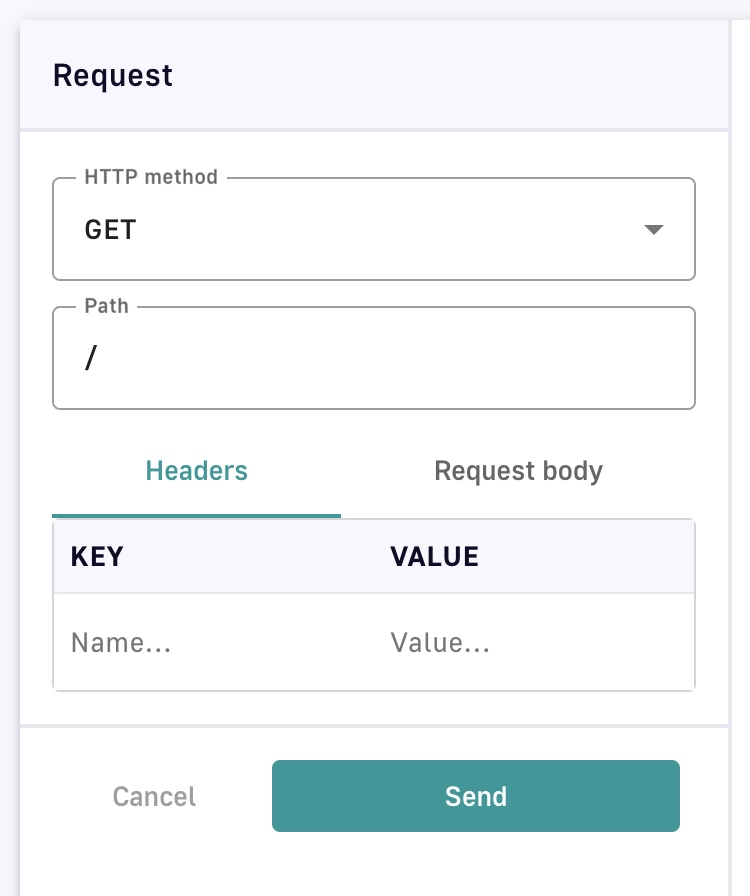Viewport: 750px width, 896px height.
Task: Click the Request panel title
Action: point(112,76)
